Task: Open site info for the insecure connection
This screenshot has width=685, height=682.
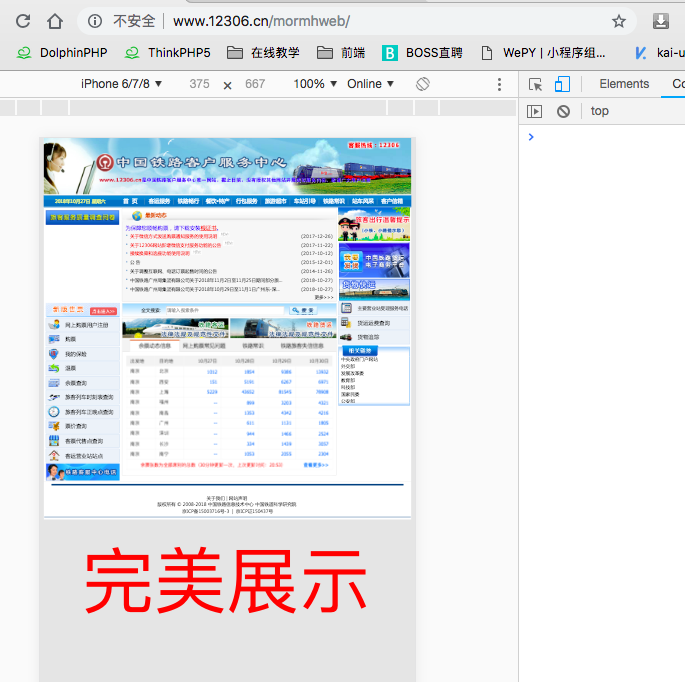Action: [x=95, y=21]
